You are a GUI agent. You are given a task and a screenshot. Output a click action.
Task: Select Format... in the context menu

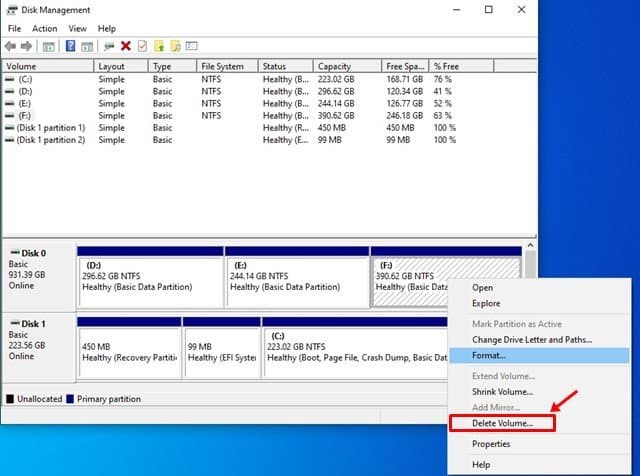tap(539, 356)
